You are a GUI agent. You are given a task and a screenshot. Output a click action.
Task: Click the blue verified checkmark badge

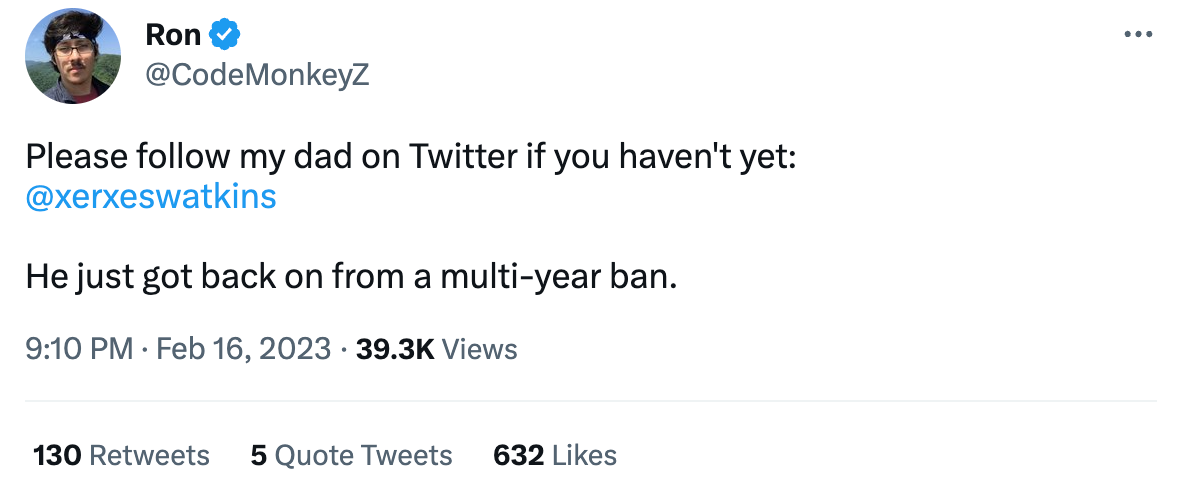(x=224, y=35)
